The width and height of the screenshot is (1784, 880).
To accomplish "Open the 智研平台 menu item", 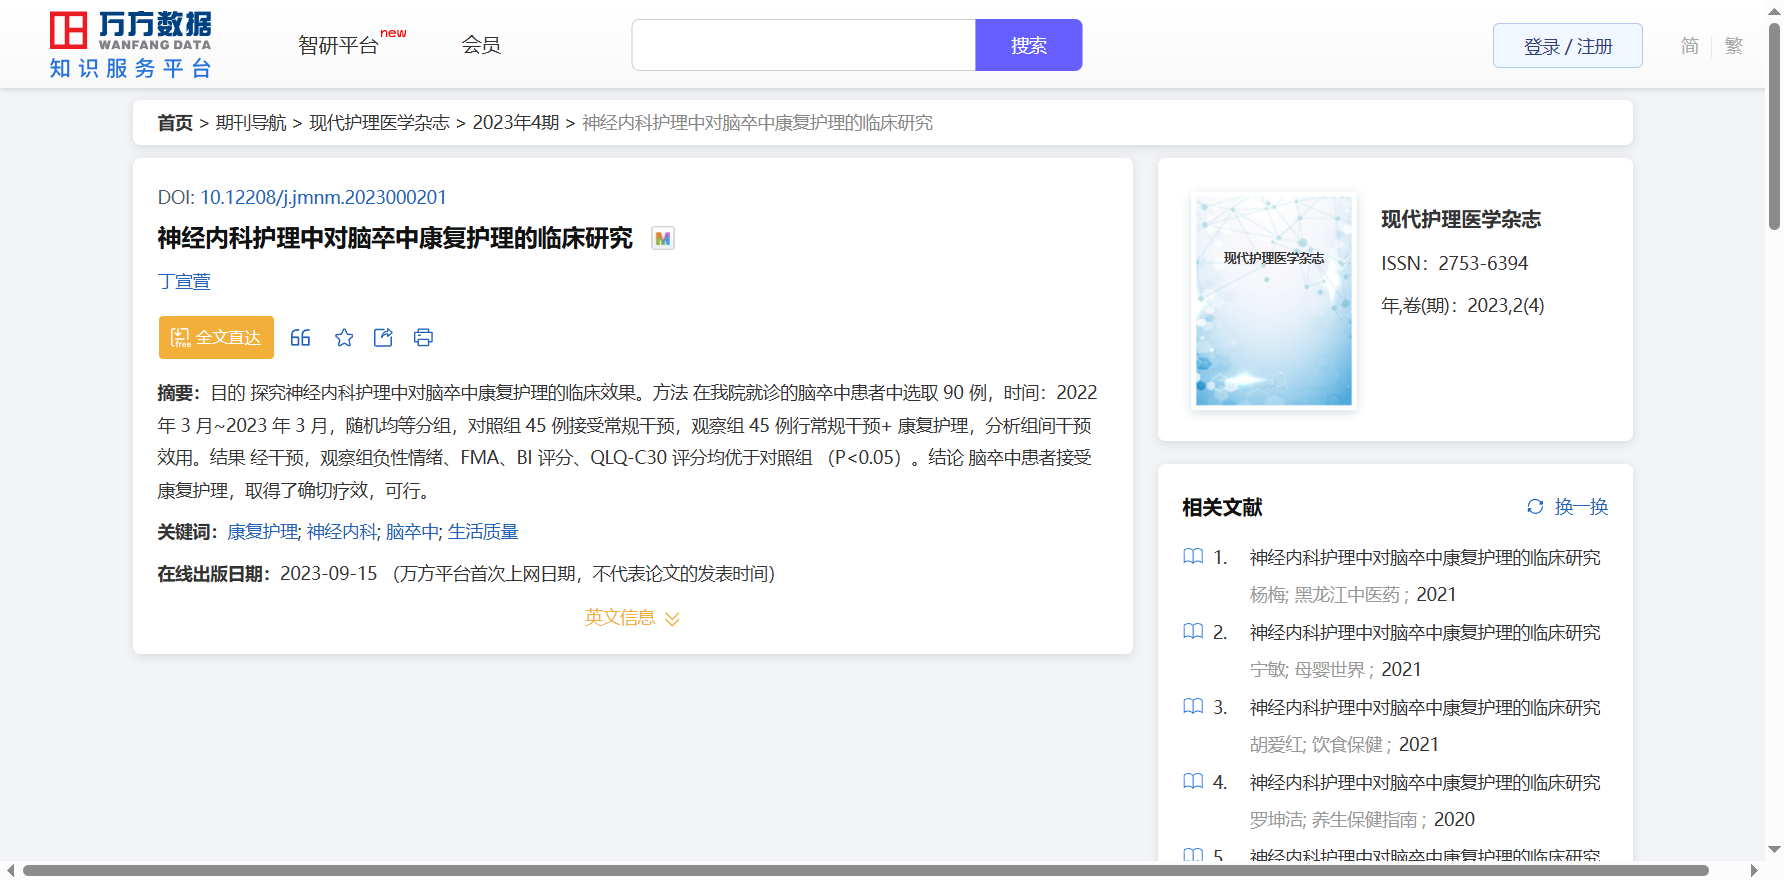I will (339, 46).
